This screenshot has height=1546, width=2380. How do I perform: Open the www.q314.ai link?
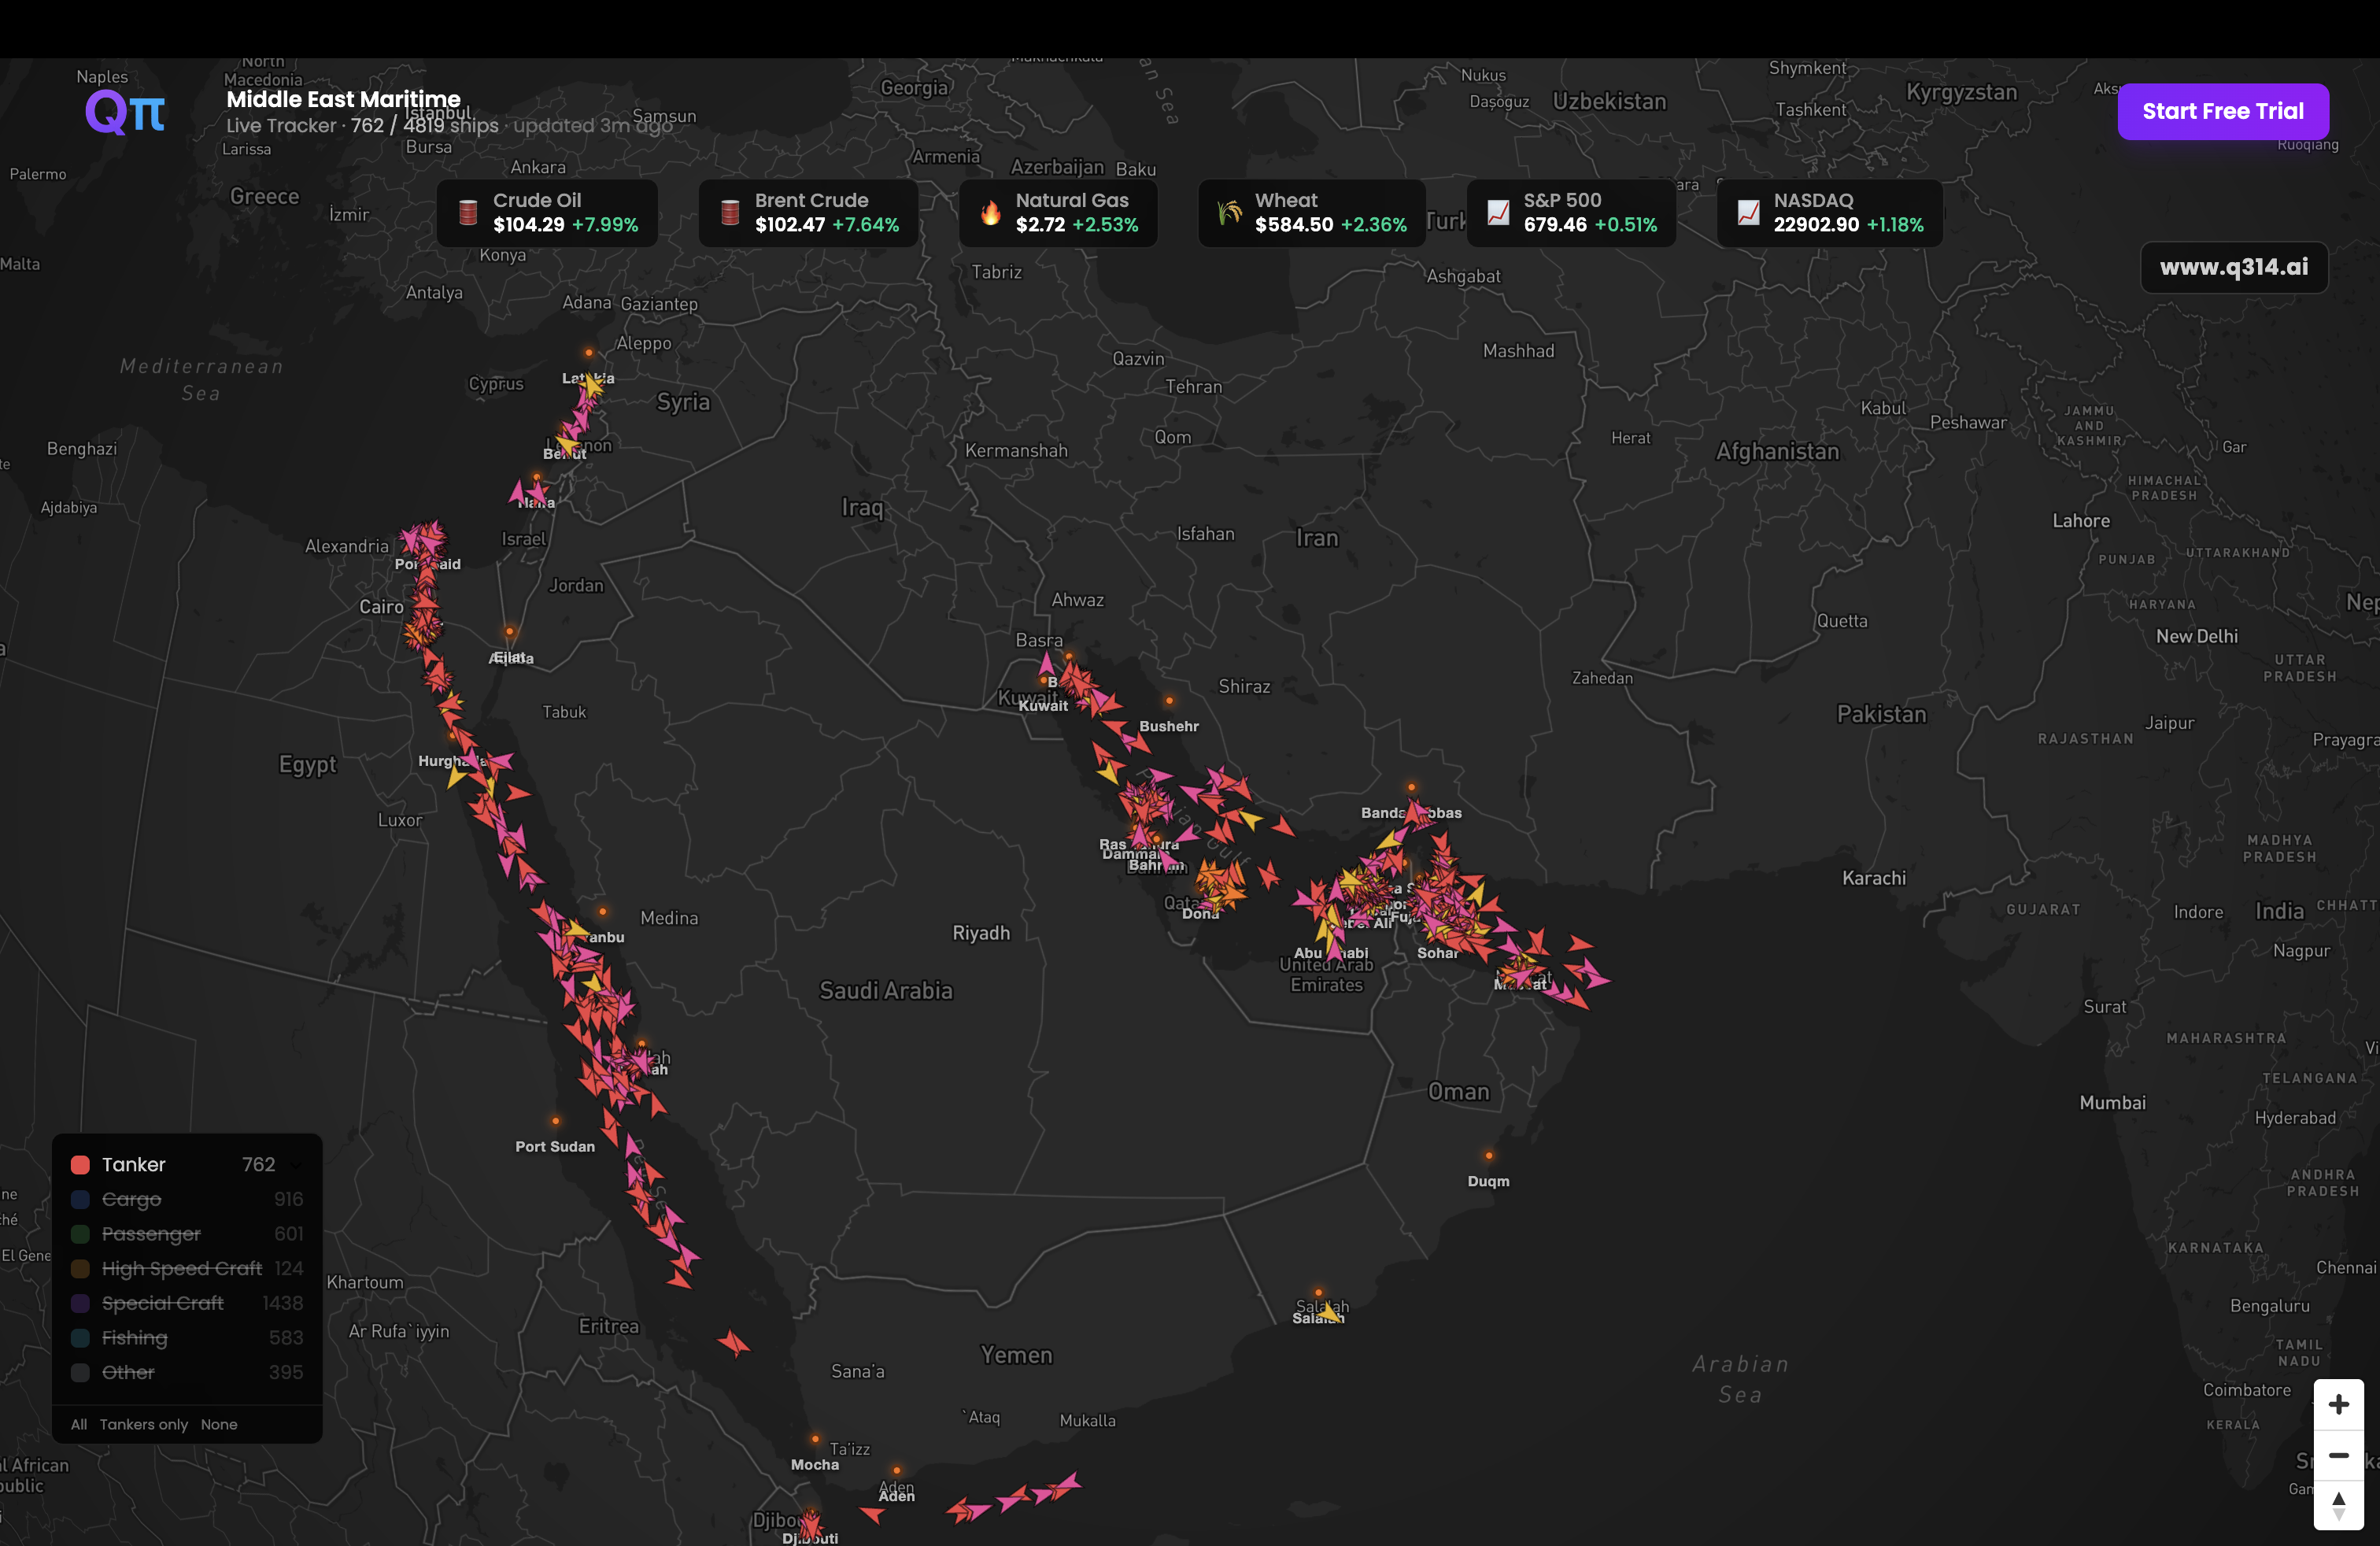(2233, 267)
